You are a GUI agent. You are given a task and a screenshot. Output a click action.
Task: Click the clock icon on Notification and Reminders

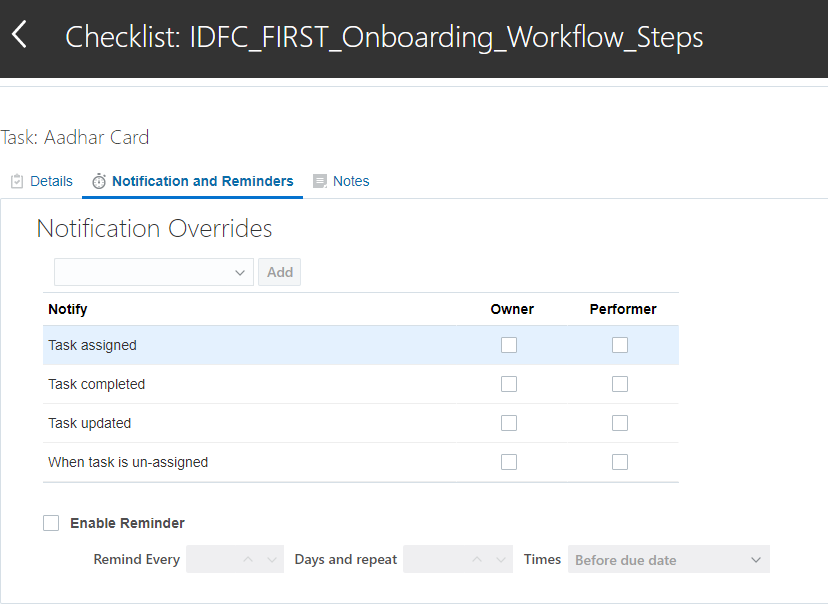point(99,181)
